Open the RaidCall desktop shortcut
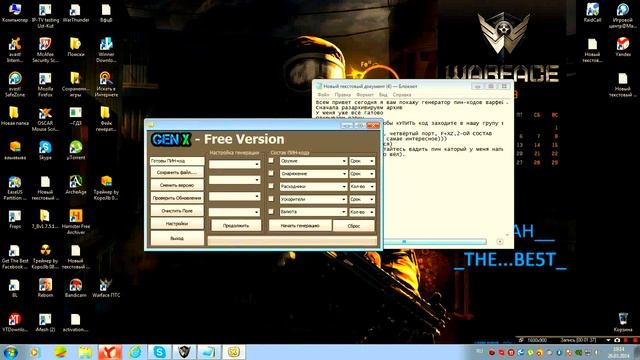640x360 pixels. (x=592, y=13)
